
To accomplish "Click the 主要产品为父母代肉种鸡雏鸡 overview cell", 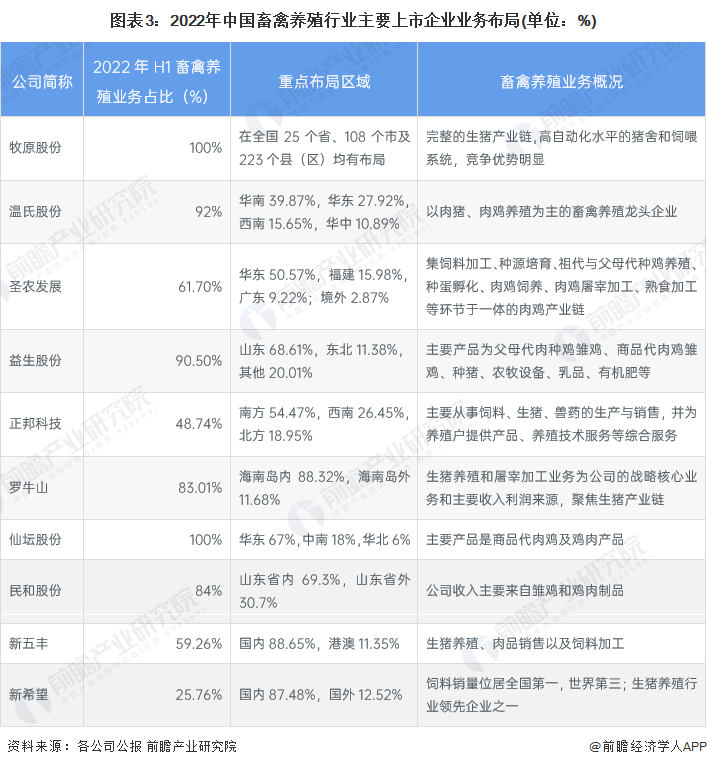I will 561,361.
